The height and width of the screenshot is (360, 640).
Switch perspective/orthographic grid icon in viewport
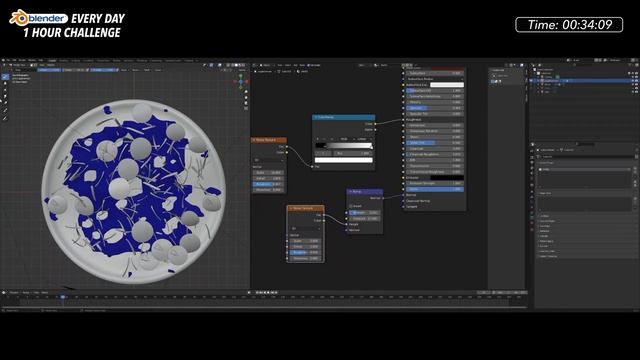[246, 109]
